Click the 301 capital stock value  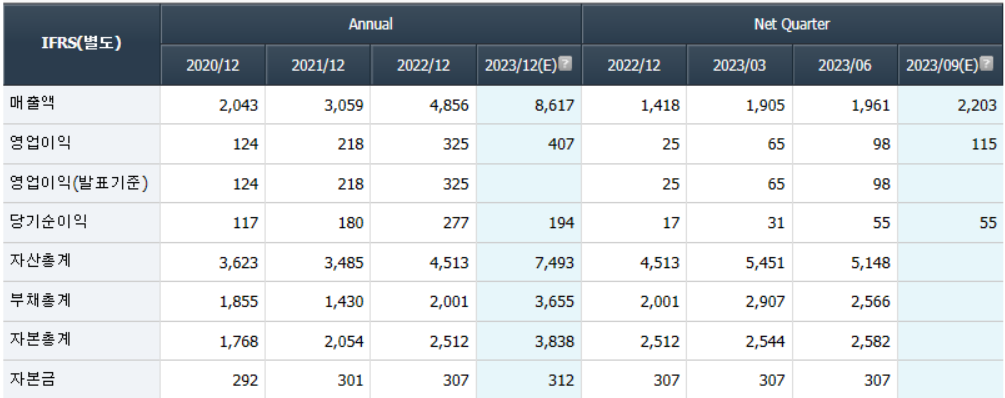pos(351,381)
